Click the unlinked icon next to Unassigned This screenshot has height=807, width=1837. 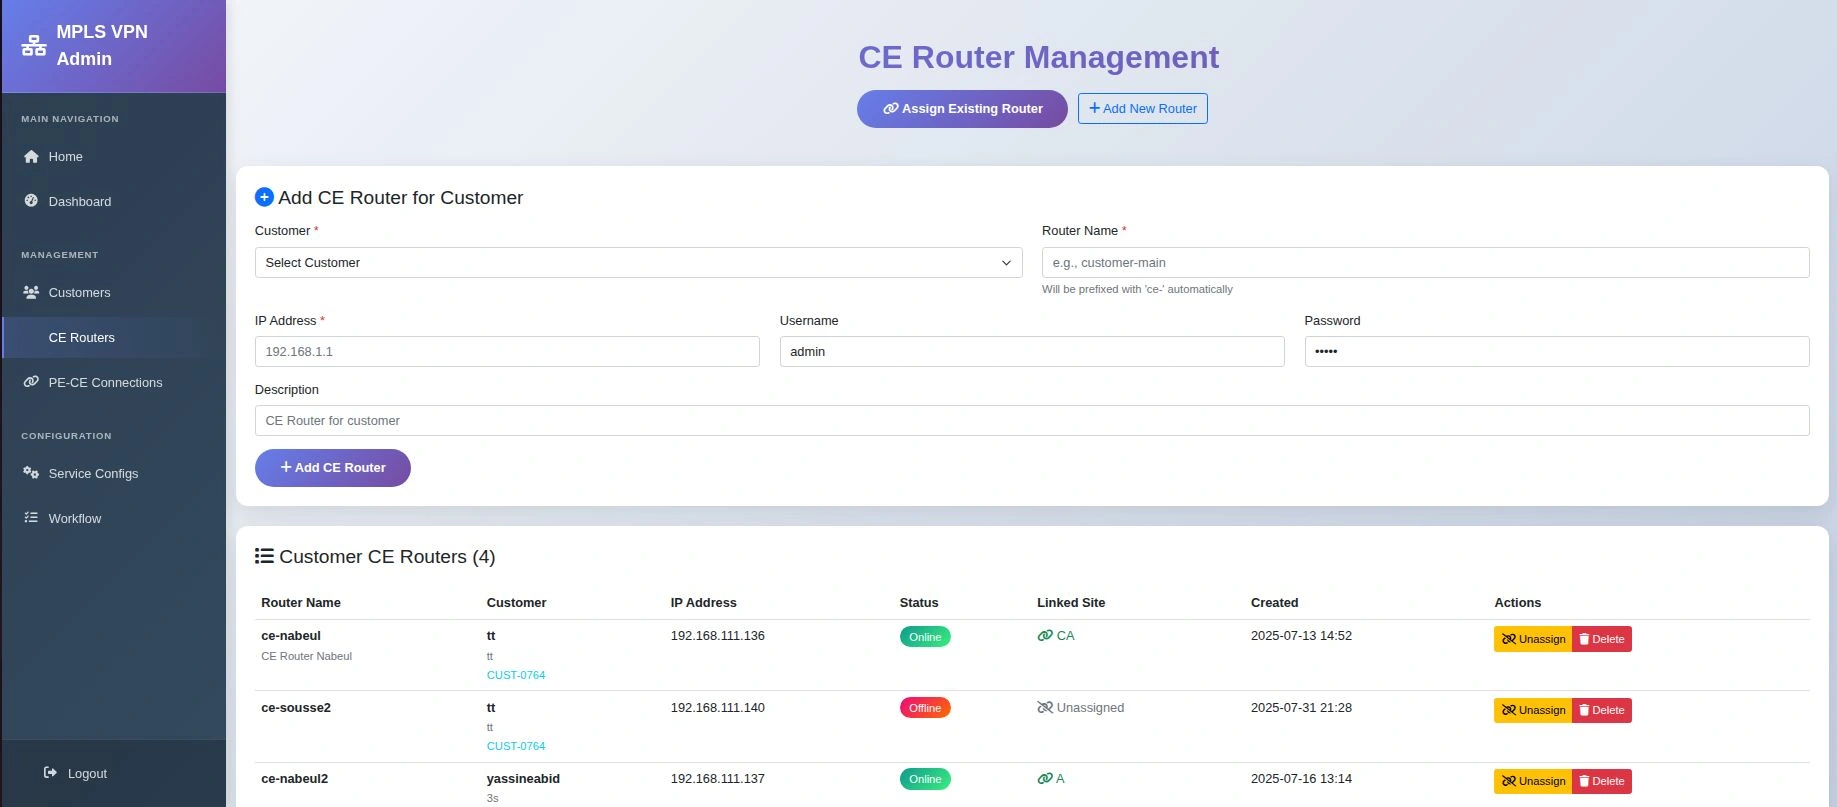(x=1045, y=708)
